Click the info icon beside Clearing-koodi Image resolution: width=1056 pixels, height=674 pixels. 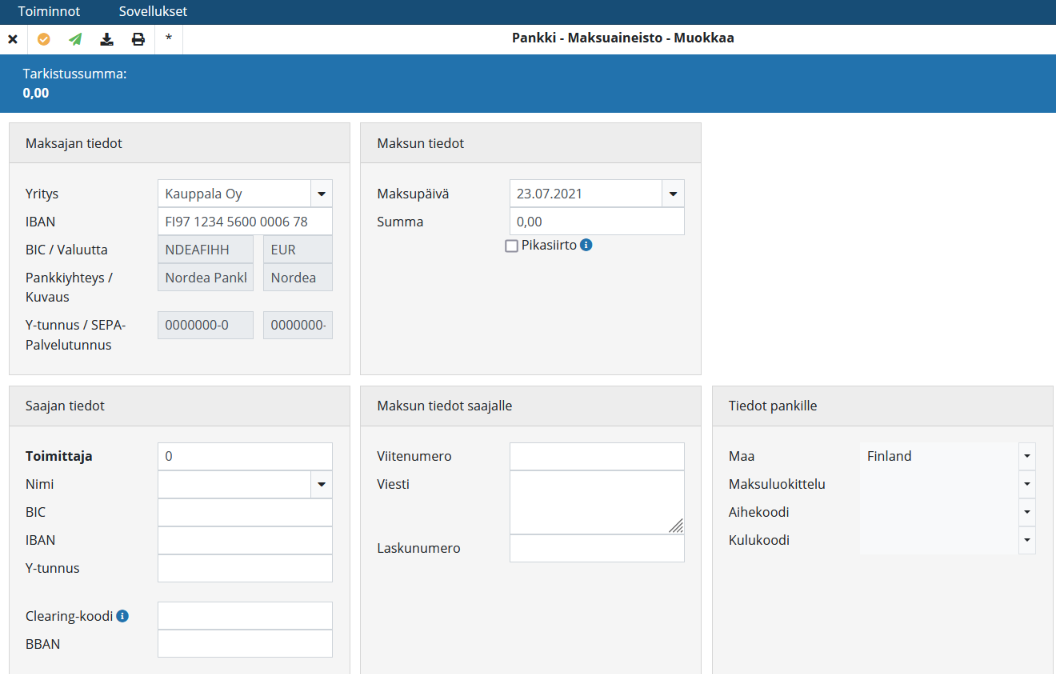coord(123,616)
